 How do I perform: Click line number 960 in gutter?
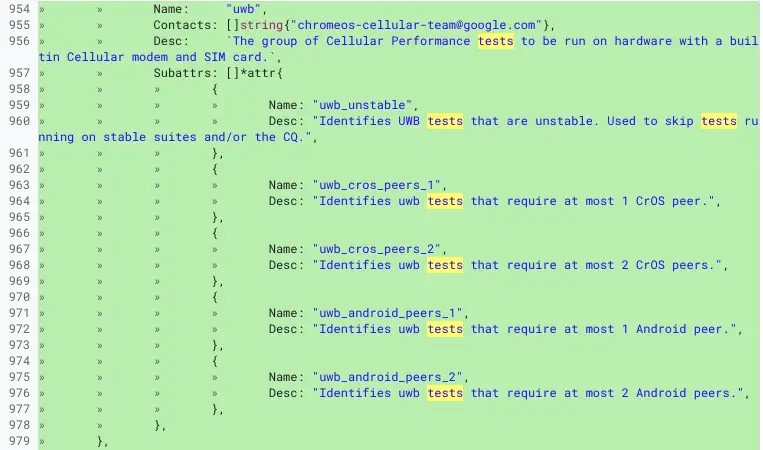click(19, 121)
